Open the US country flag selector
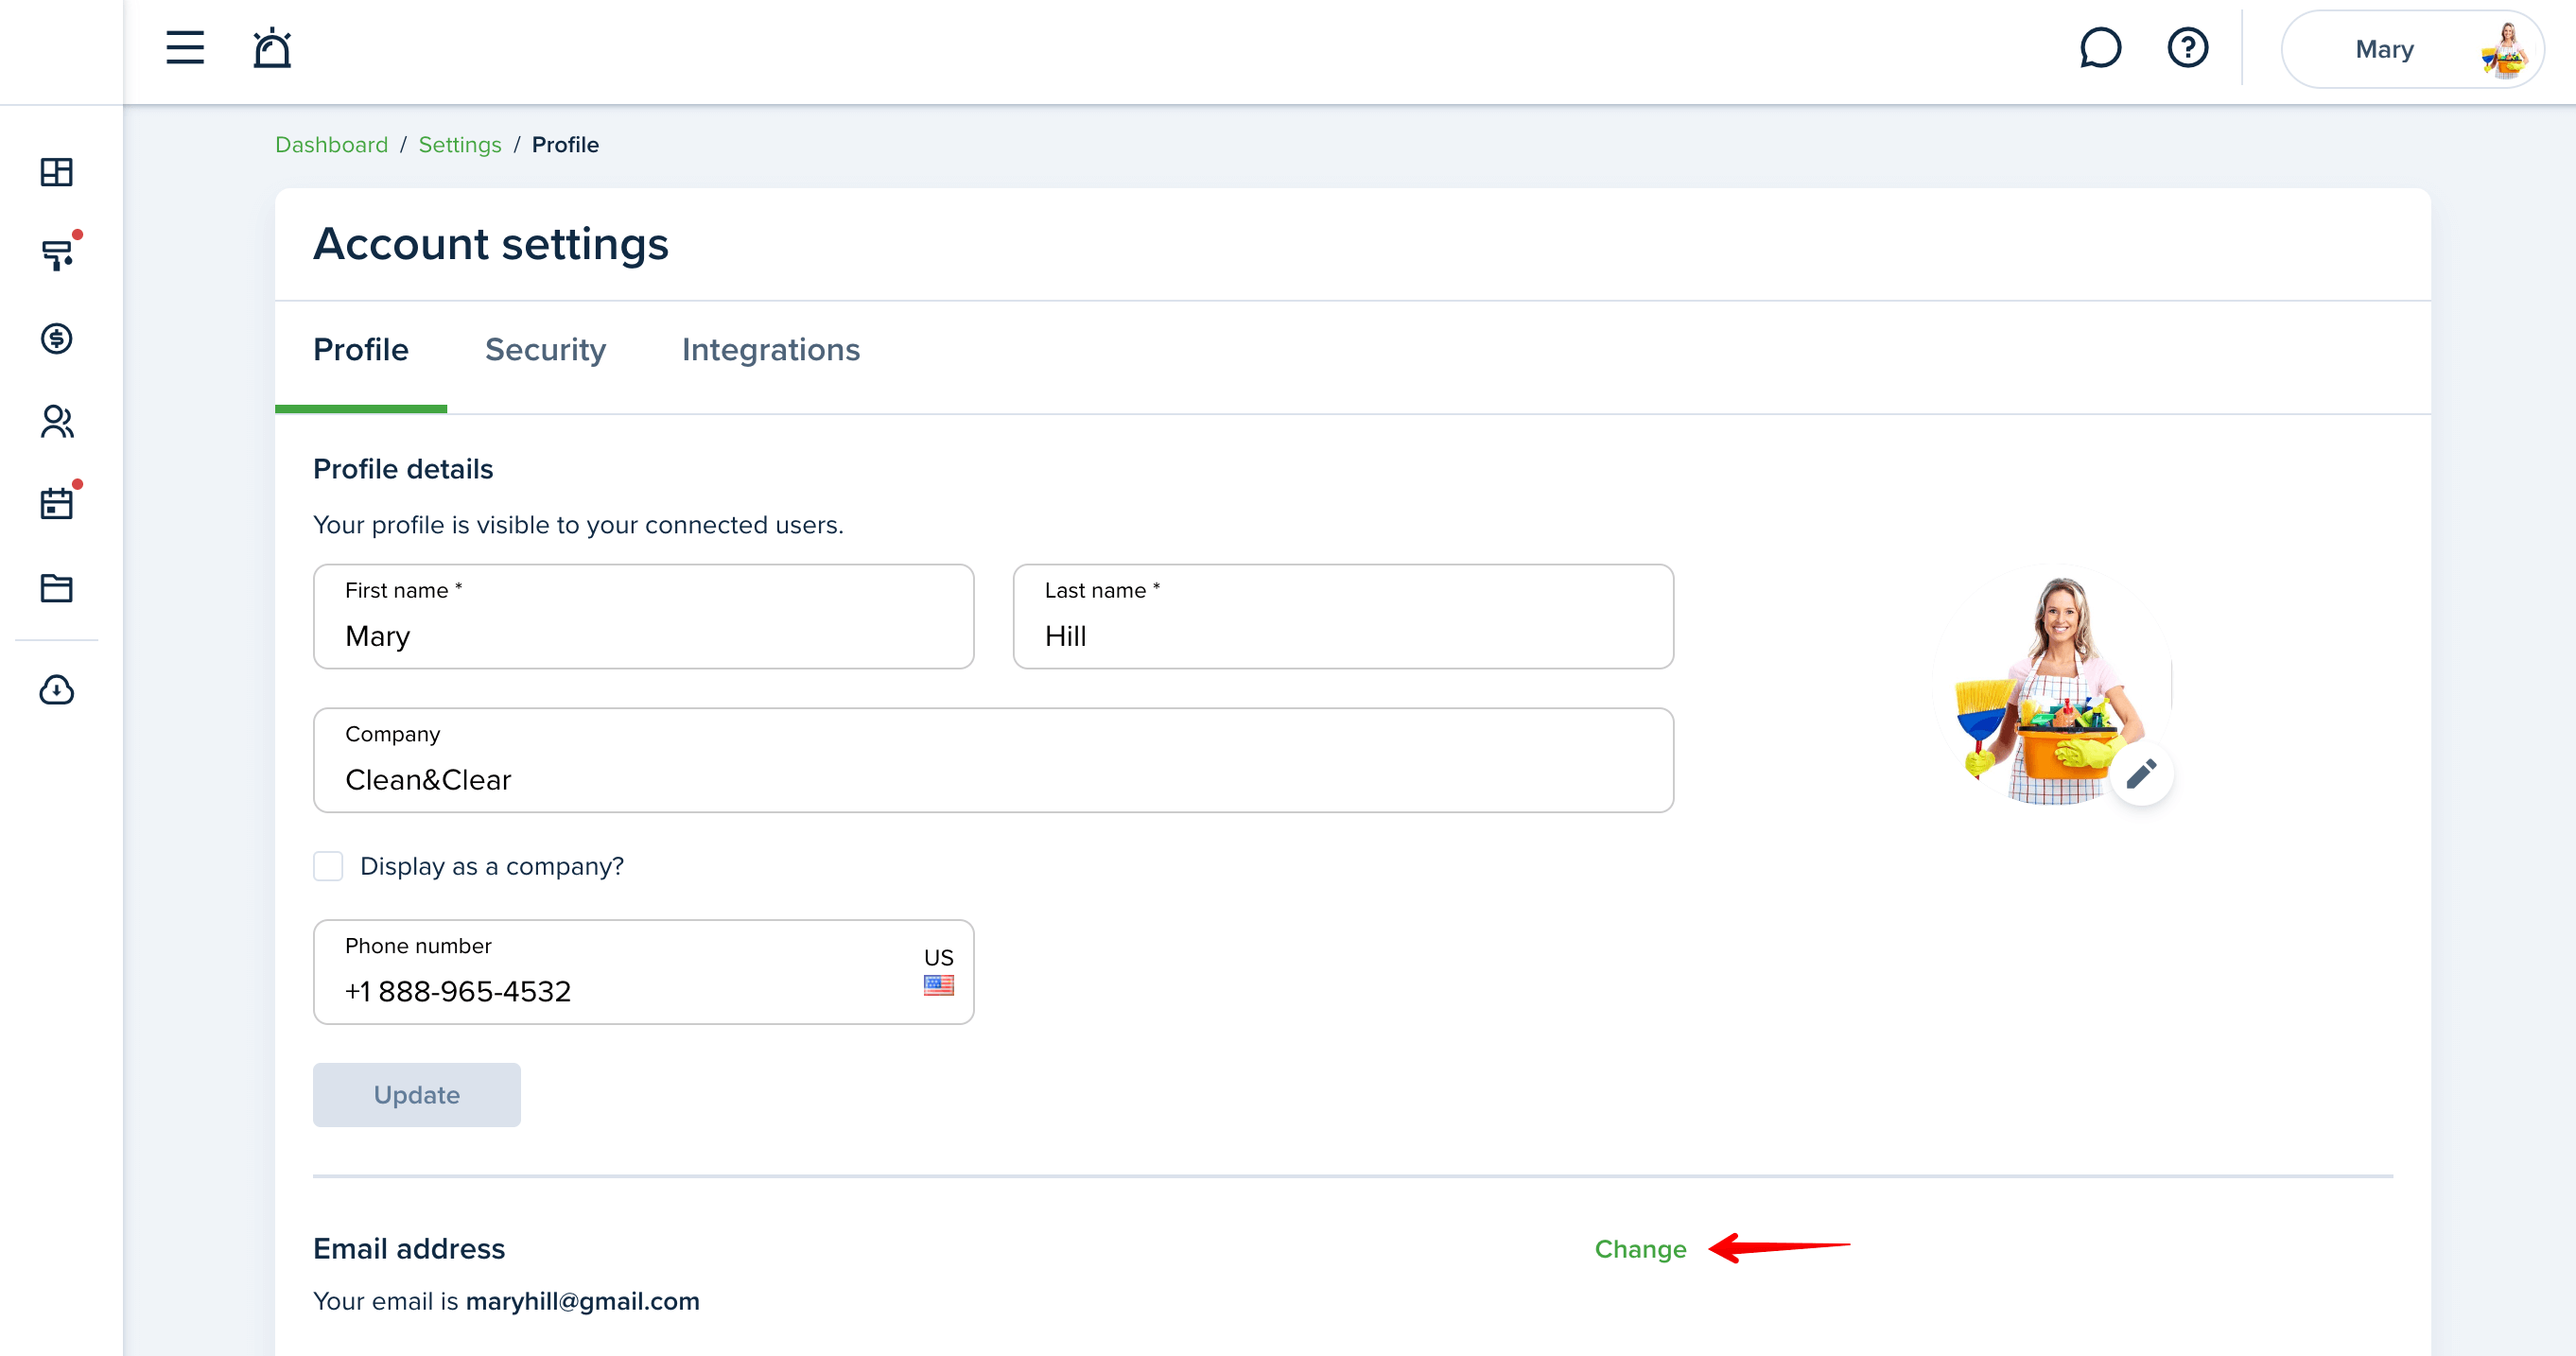The height and width of the screenshot is (1356, 2576). 938,972
